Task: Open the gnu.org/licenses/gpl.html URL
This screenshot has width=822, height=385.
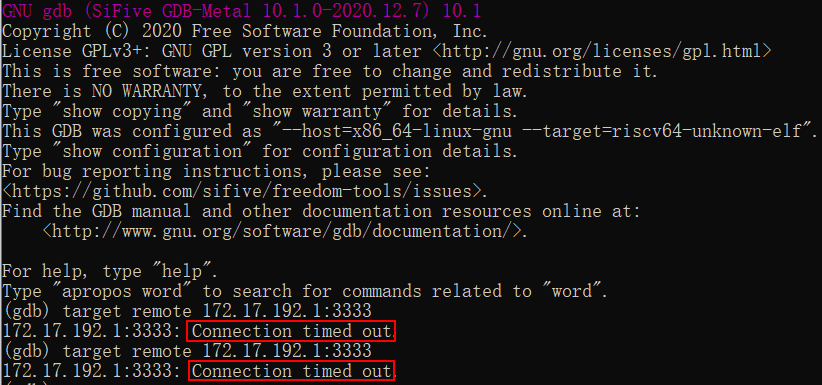Action: click(x=603, y=51)
